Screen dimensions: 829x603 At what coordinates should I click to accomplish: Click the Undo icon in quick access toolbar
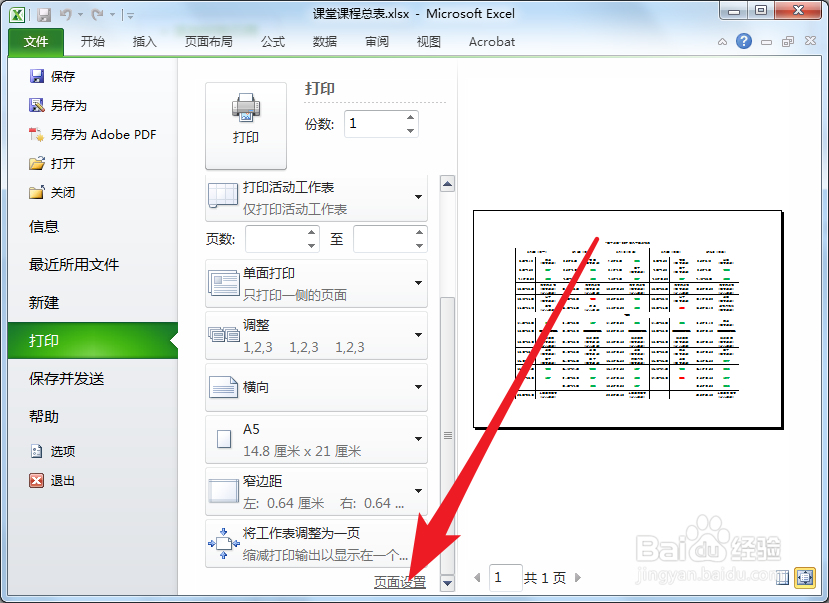pyautogui.click(x=66, y=15)
